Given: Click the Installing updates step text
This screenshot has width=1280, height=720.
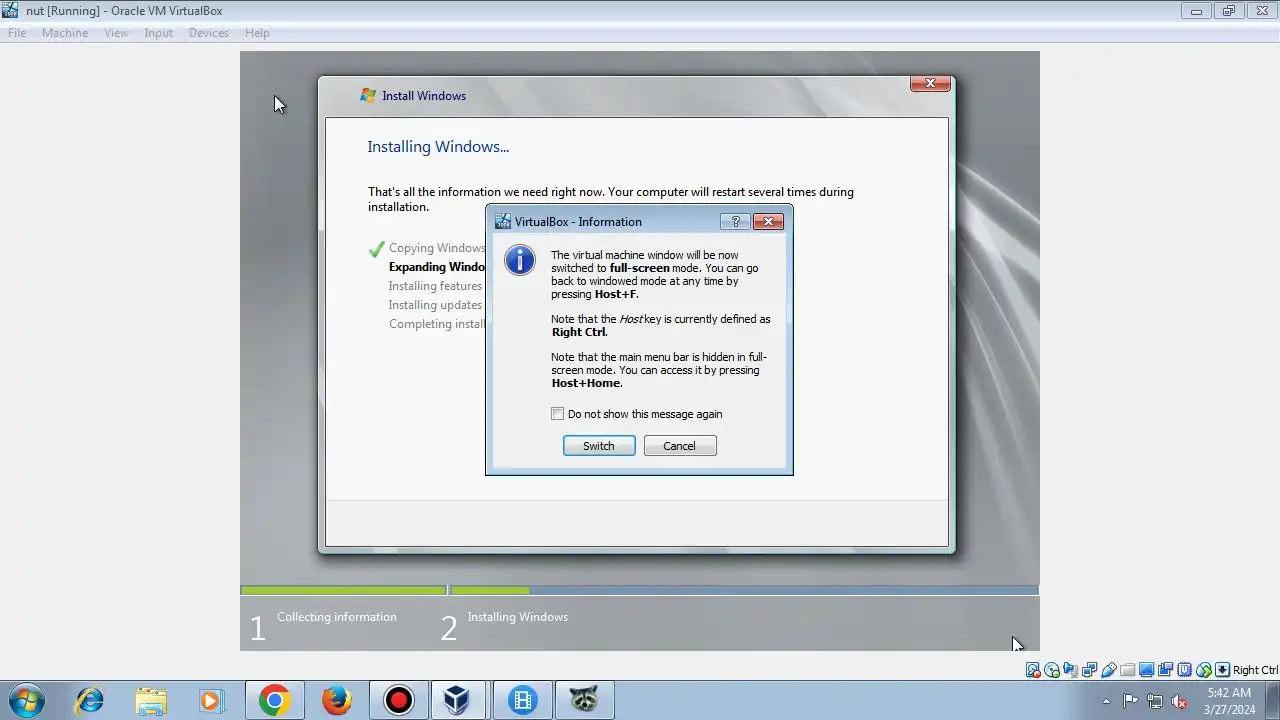Looking at the screenshot, I should [x=436, y=305].
